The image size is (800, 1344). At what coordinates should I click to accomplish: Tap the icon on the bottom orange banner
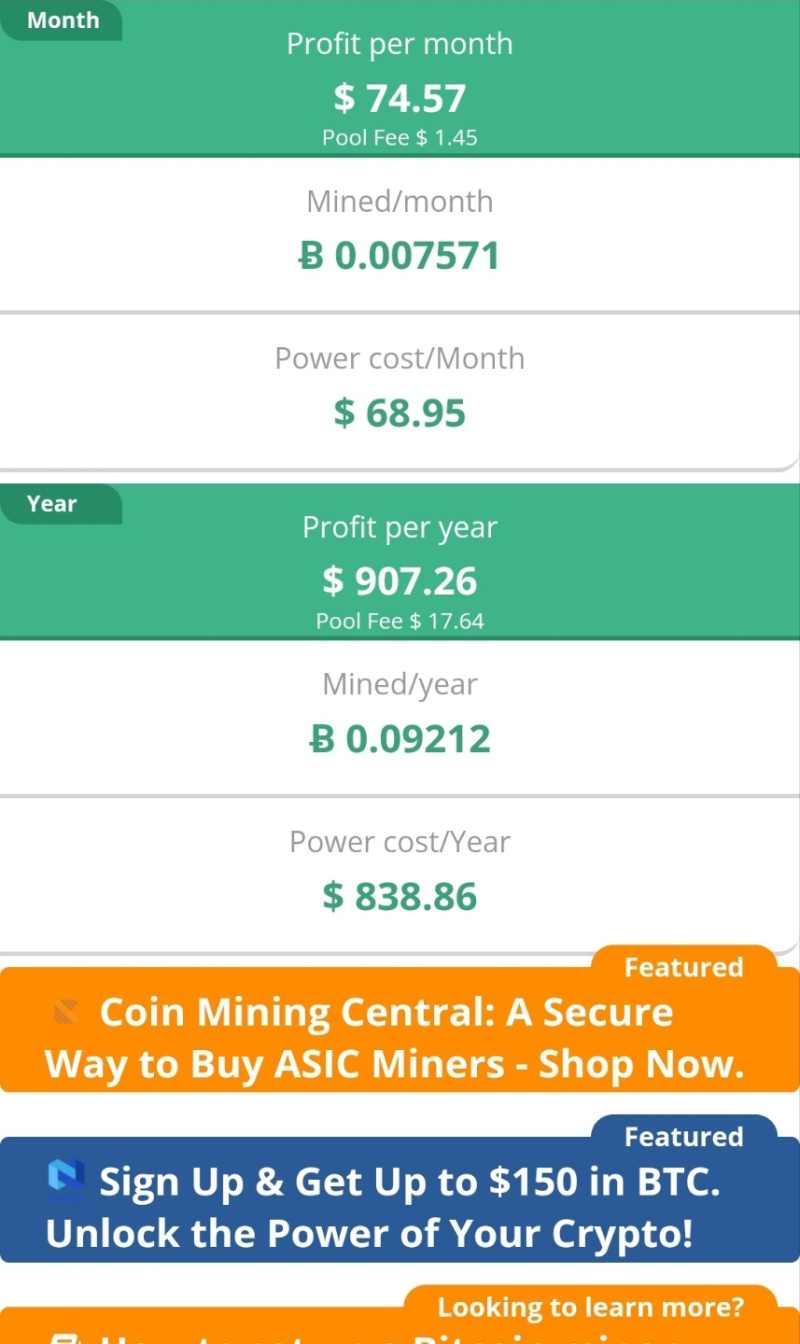pyautogui.click(x=66, y=1338)
